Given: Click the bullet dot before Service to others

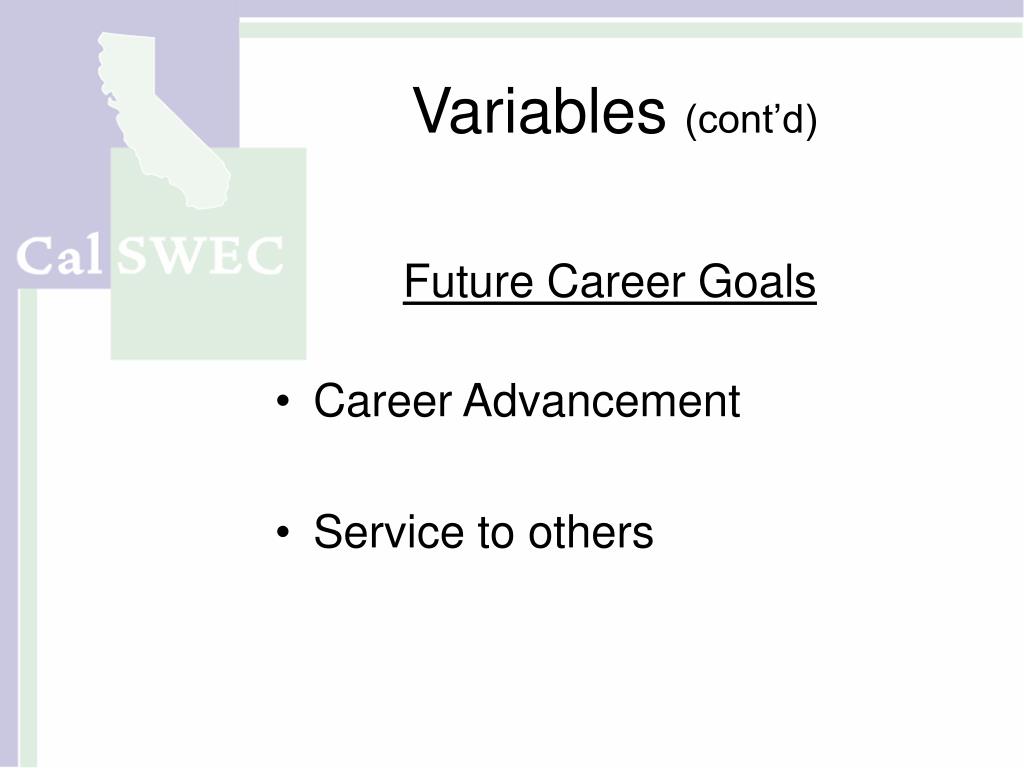Looking at the screenshot, I should (282, 532).
